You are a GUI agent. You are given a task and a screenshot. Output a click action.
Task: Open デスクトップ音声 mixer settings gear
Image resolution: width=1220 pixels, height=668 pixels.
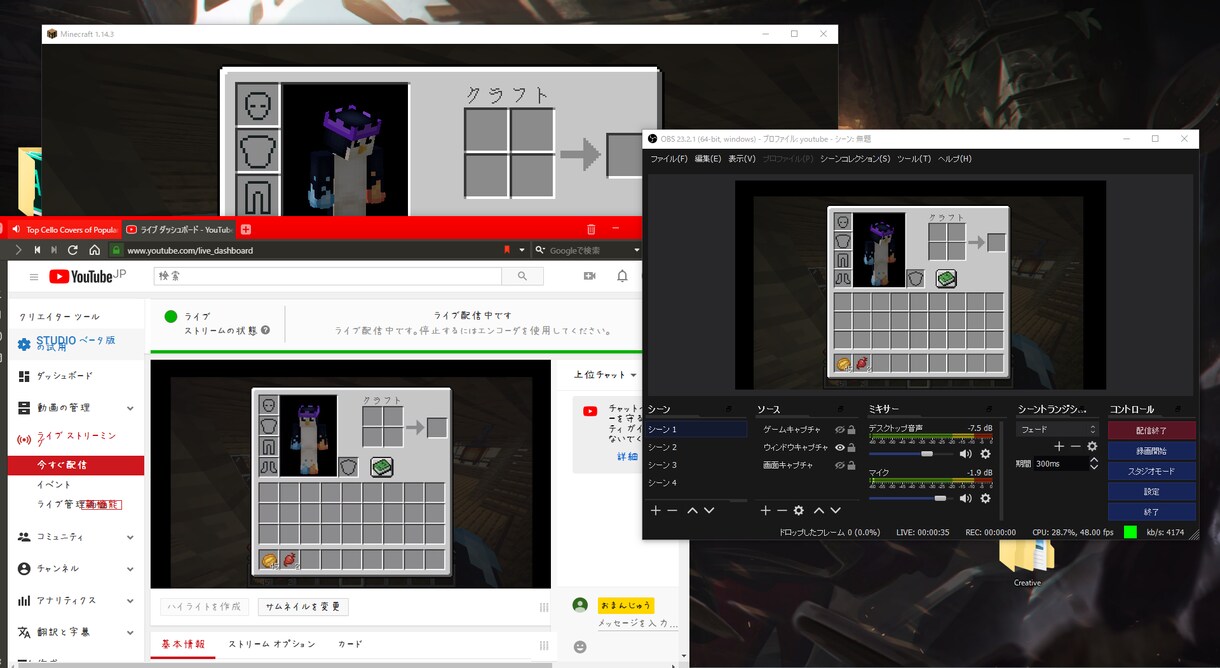point(985,454)
